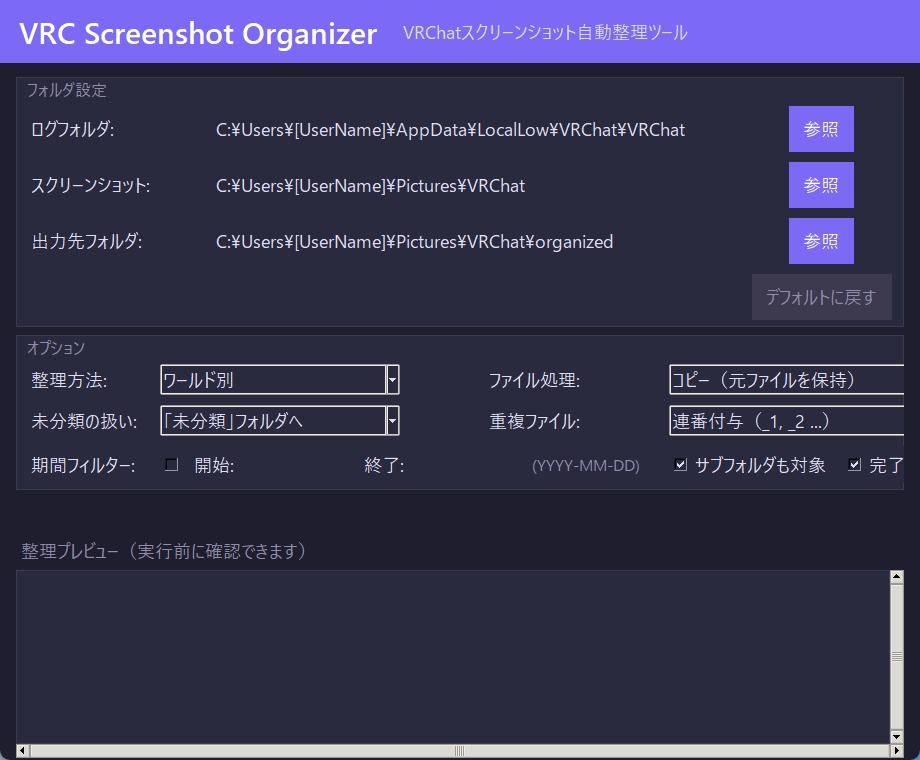Click 参照 next to 出力先フォルダ
Image resolution: width=920 pixels, height=760 pixels.
click(820, 241)
